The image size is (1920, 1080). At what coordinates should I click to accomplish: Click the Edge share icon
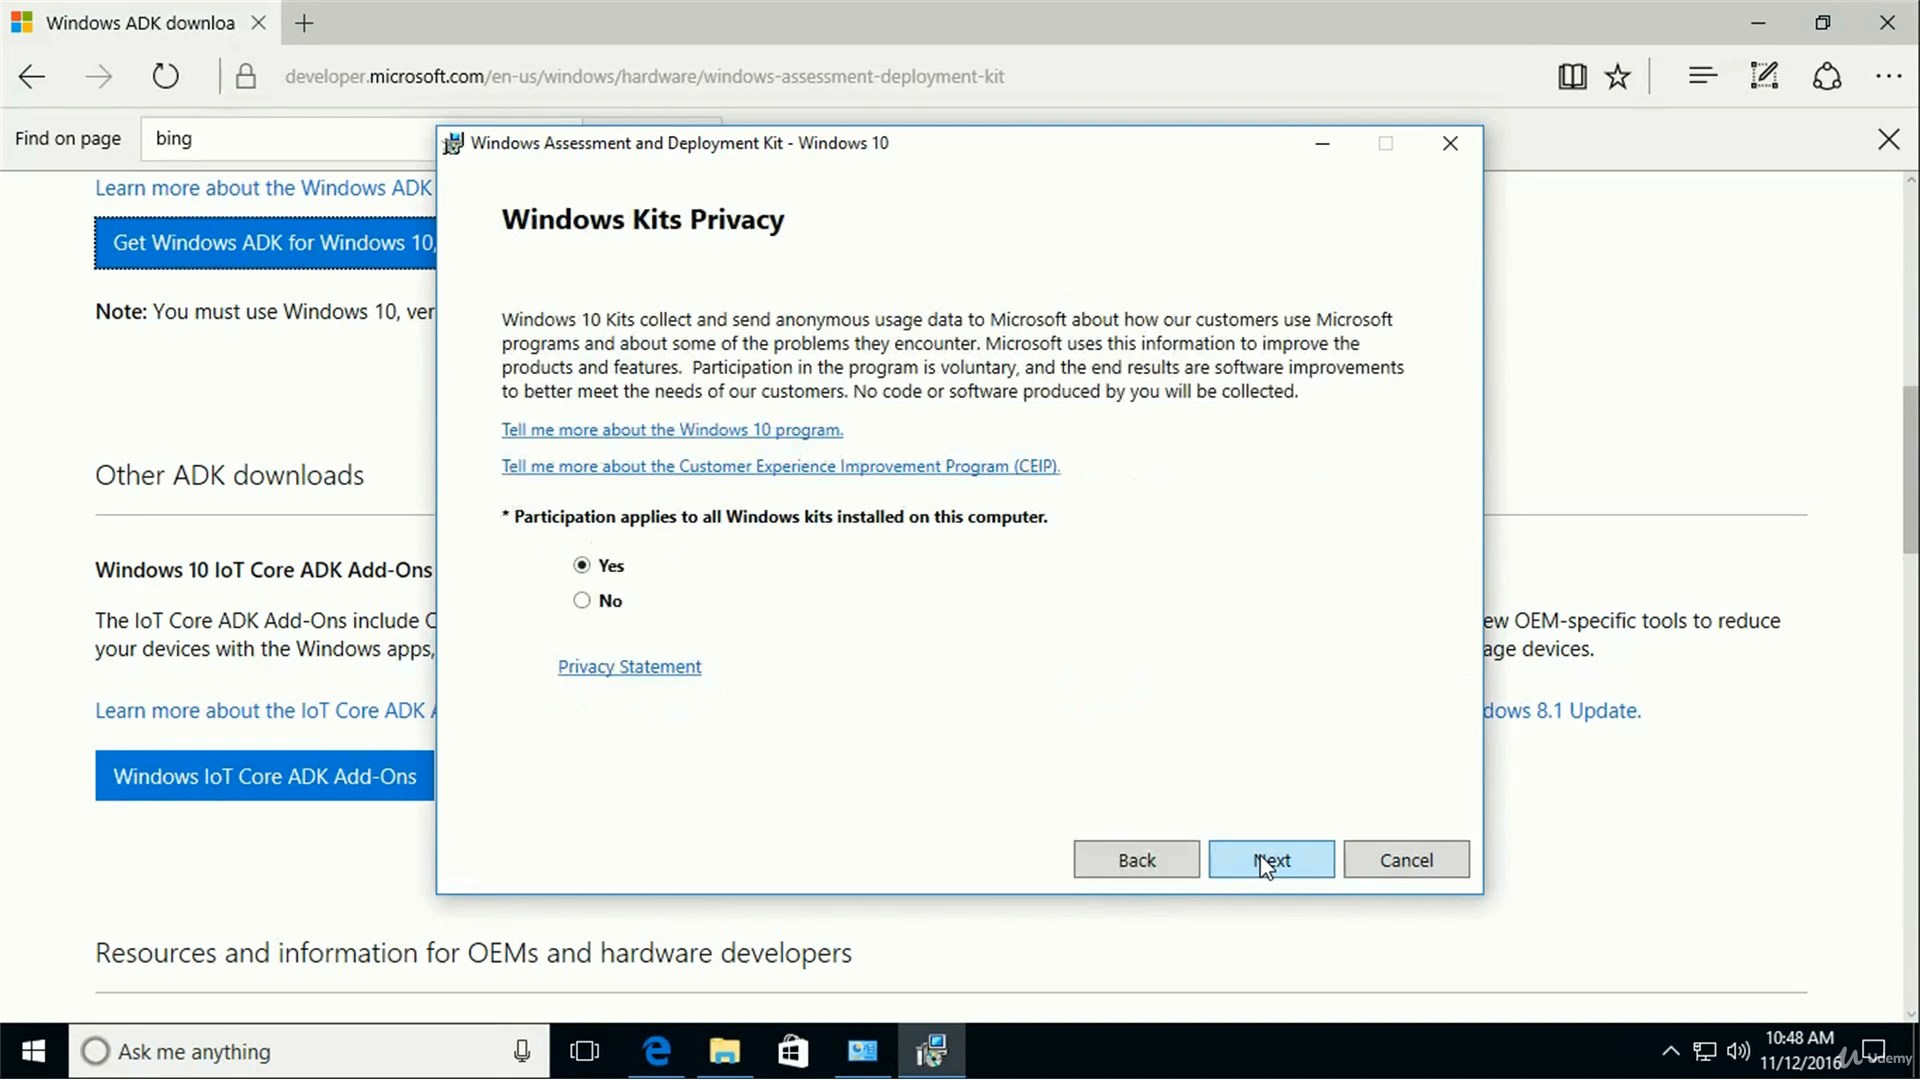click(x=1827, y=76)
